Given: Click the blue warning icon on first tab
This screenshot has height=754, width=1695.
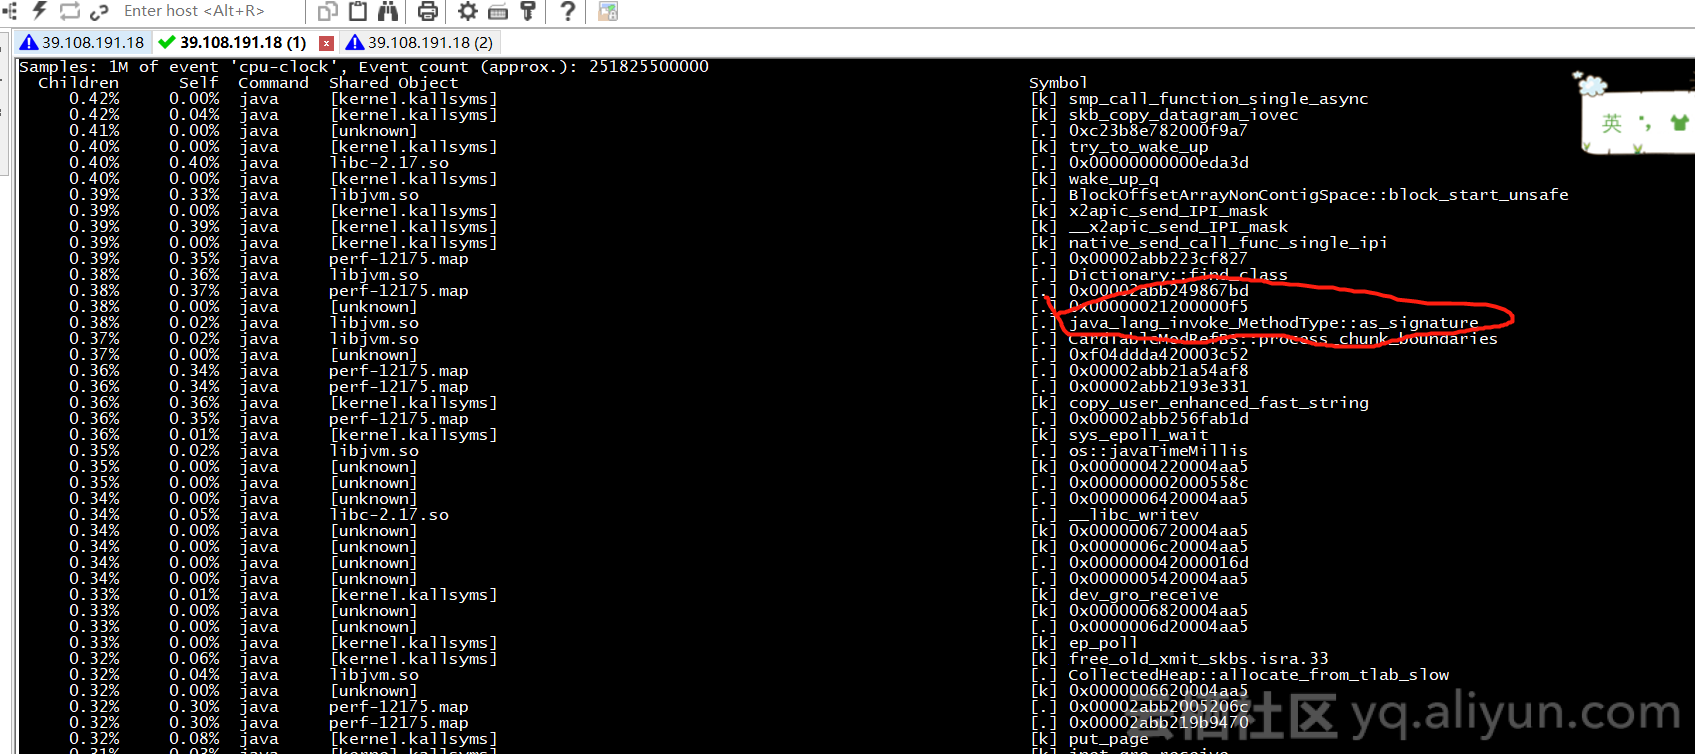Looking at the screenshot, I should (x=29, y=42).
